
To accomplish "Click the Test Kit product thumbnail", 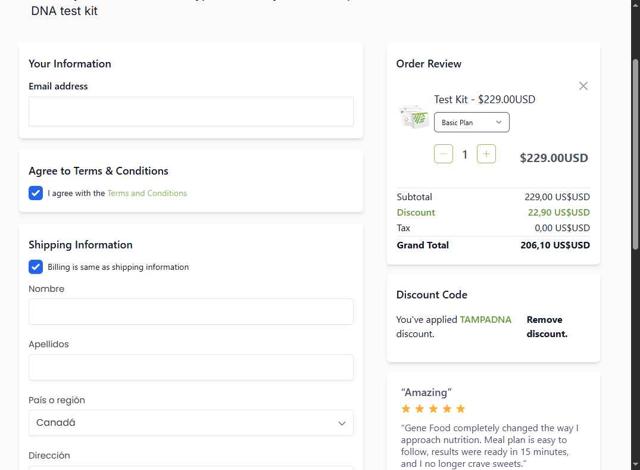I will [414, 117].
